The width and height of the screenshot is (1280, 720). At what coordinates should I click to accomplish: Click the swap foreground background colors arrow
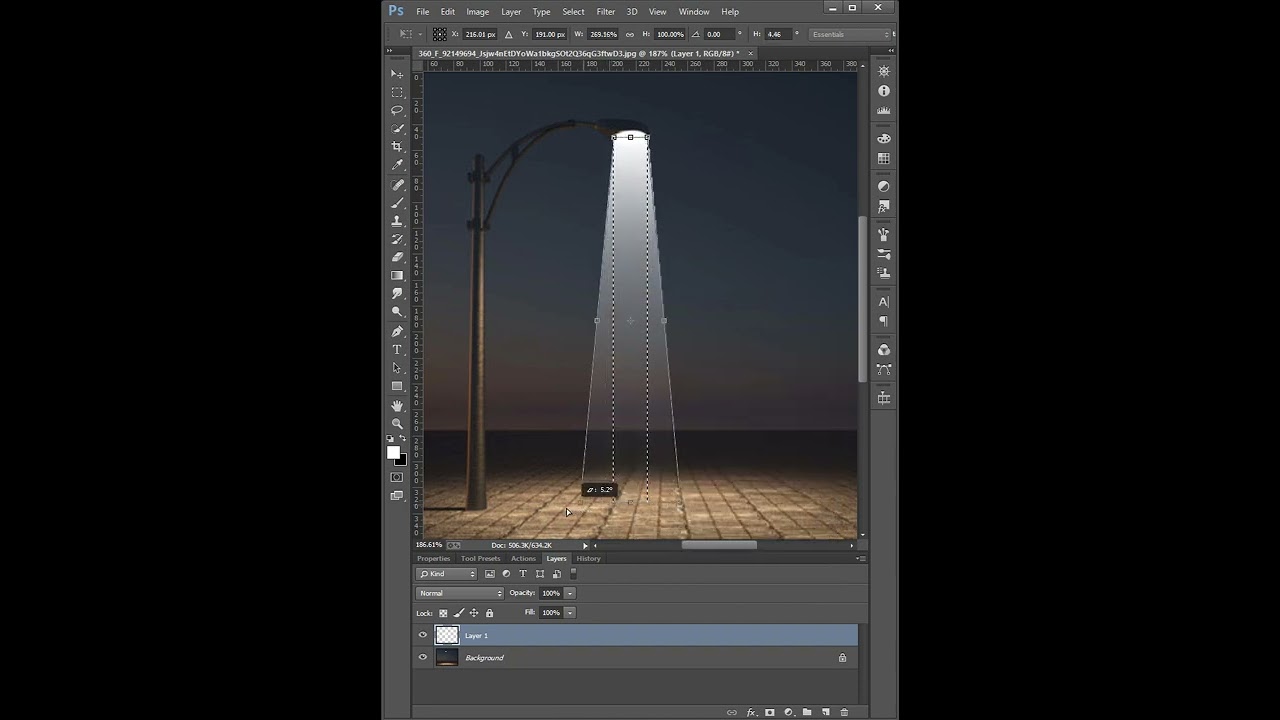coord(402,439)
